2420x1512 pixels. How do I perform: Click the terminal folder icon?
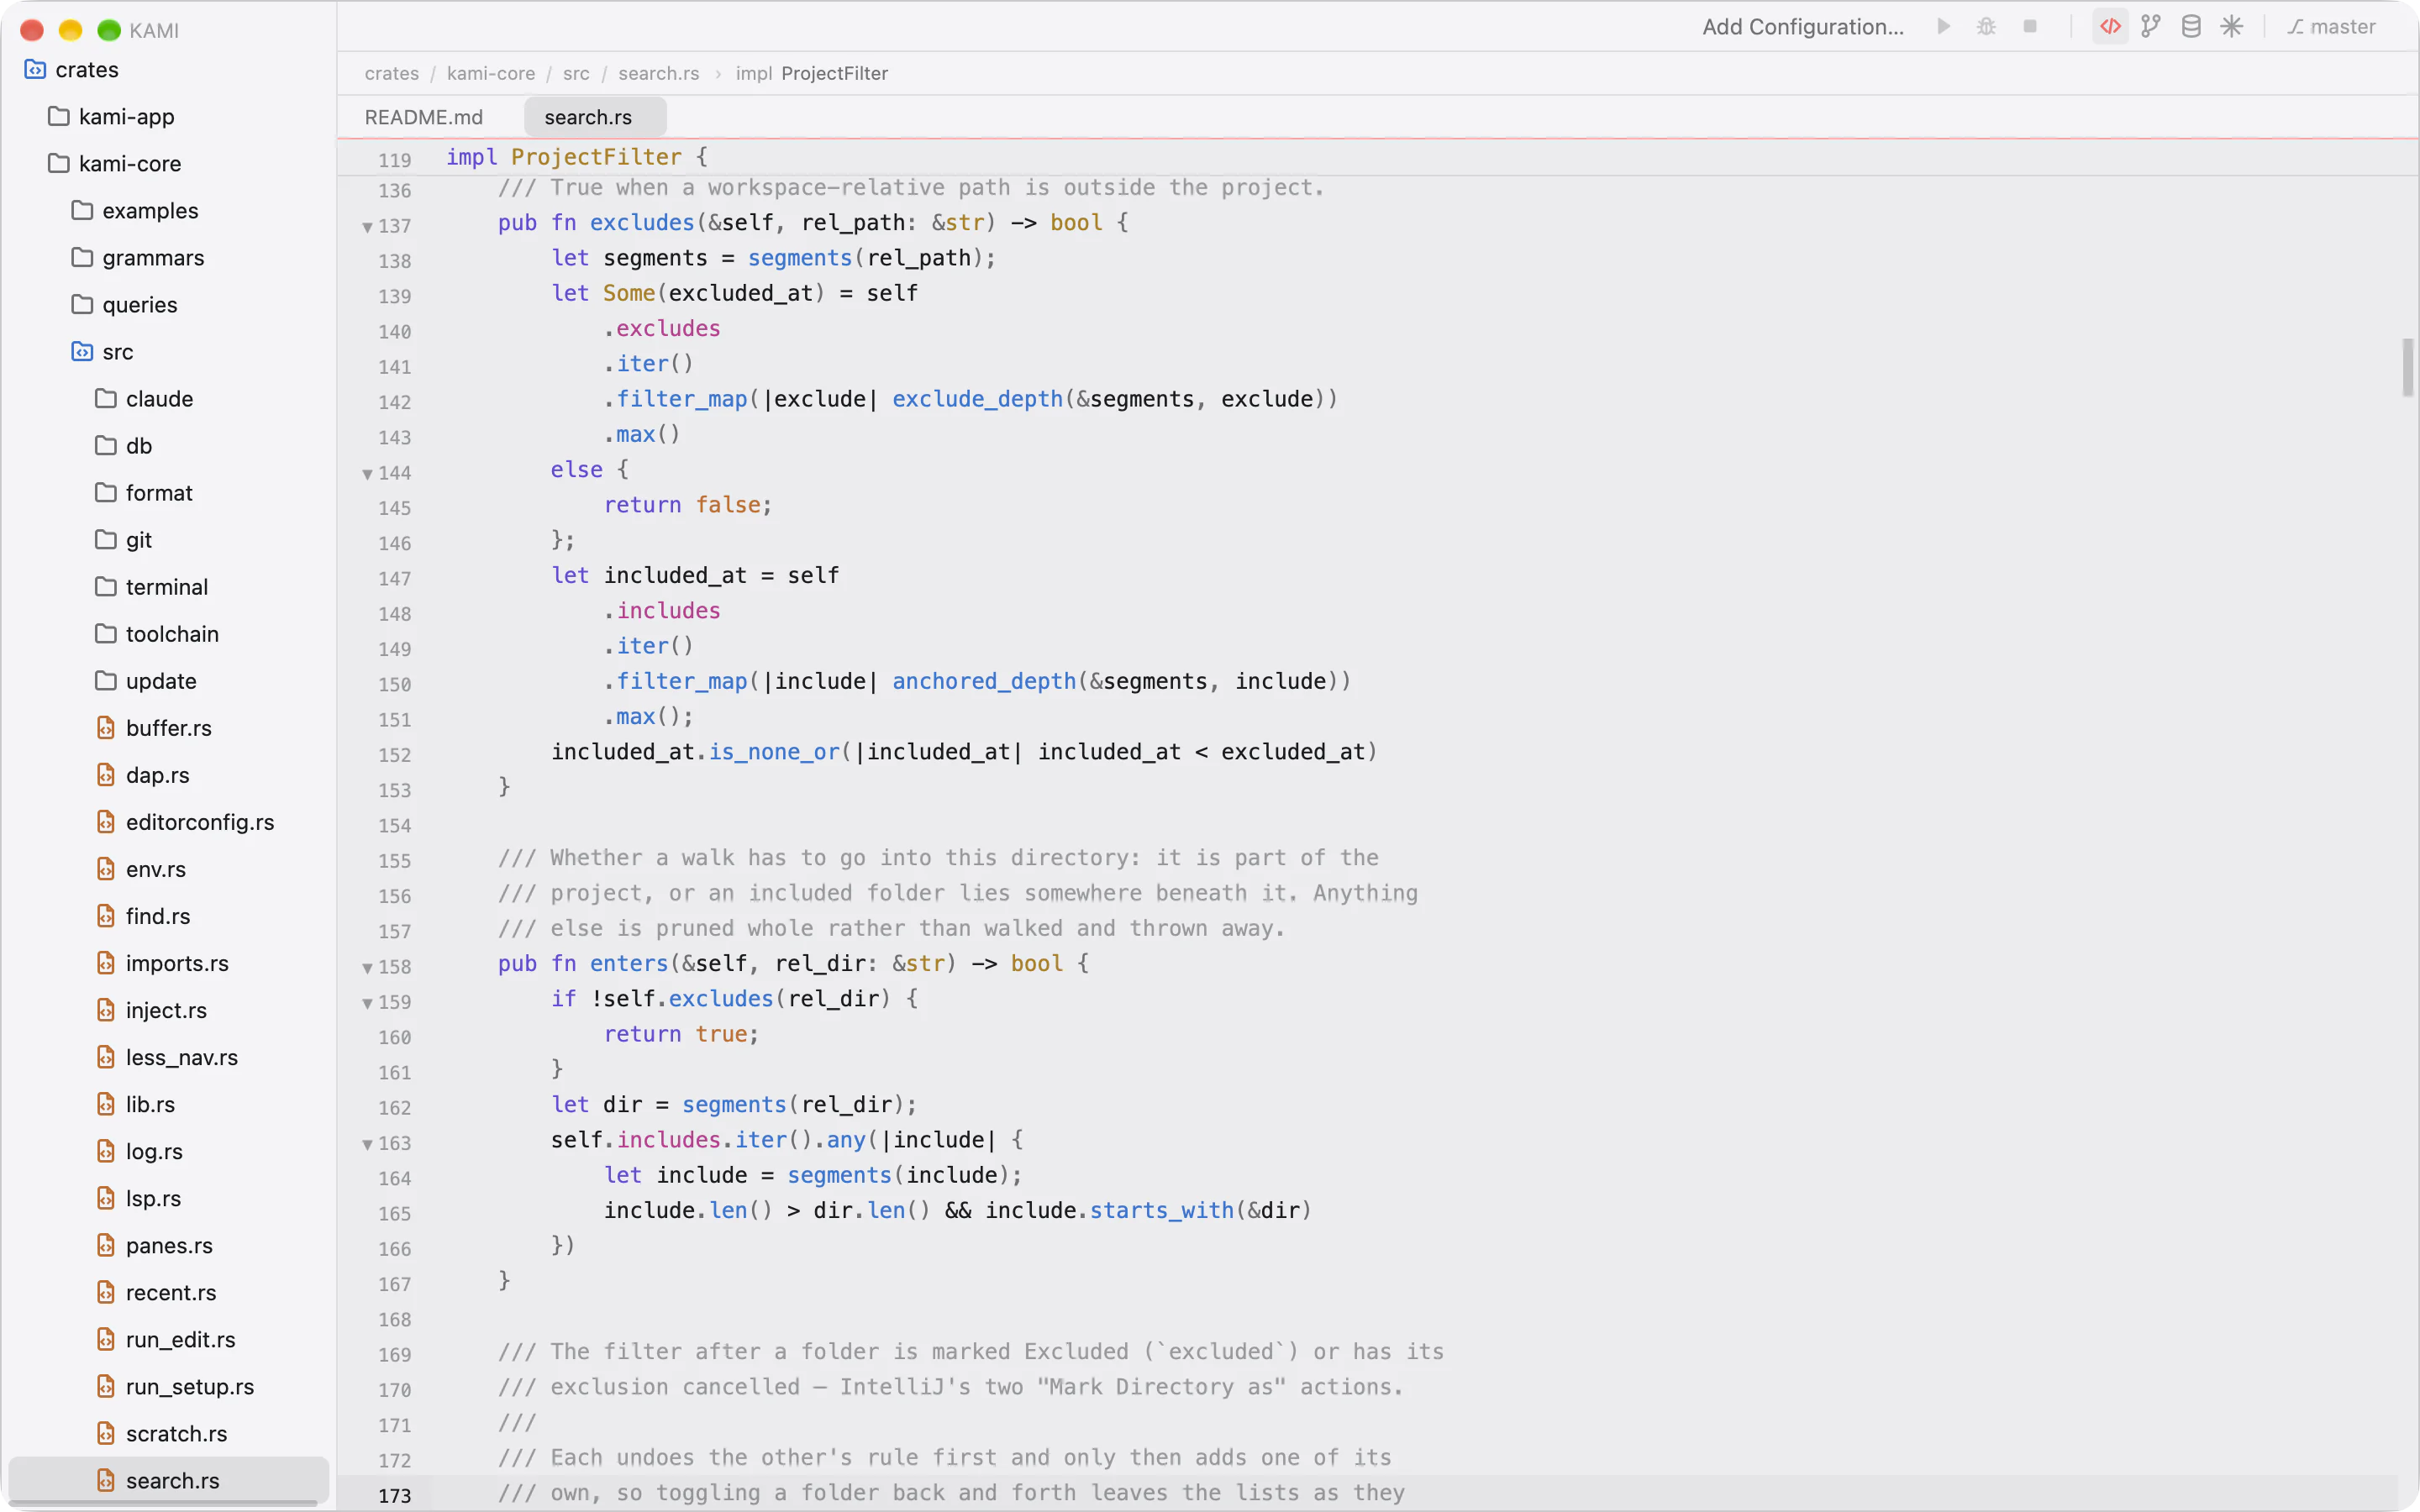[x=105, y=587]
